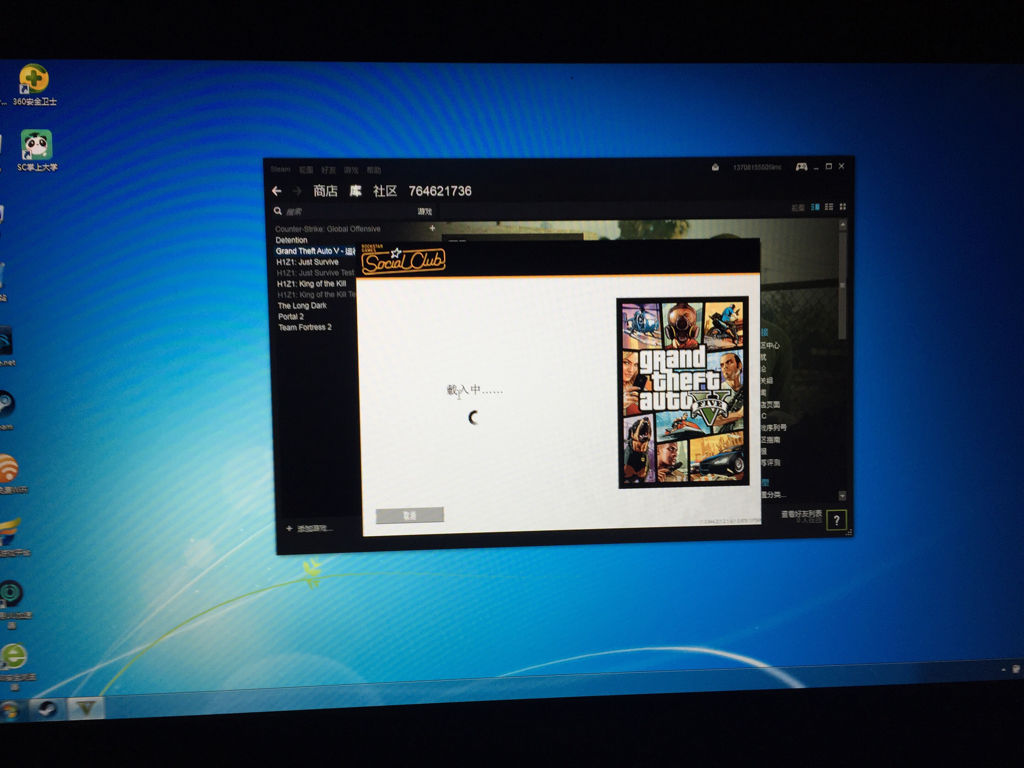The image size is (1024, 768).
Task: Click the Social Club logo
Action: pyautogui.click(x=403, y=259)
